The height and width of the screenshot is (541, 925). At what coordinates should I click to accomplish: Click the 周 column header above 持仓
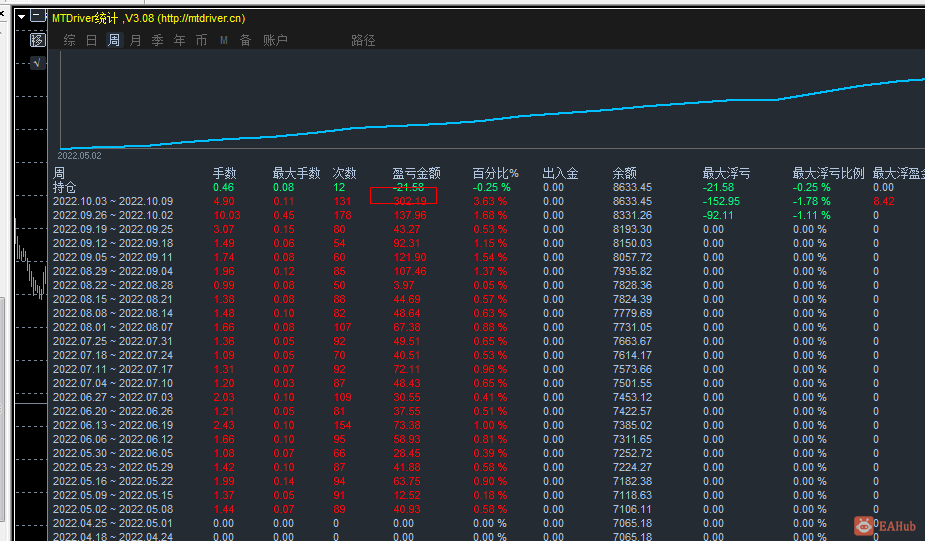pos(59,173)
